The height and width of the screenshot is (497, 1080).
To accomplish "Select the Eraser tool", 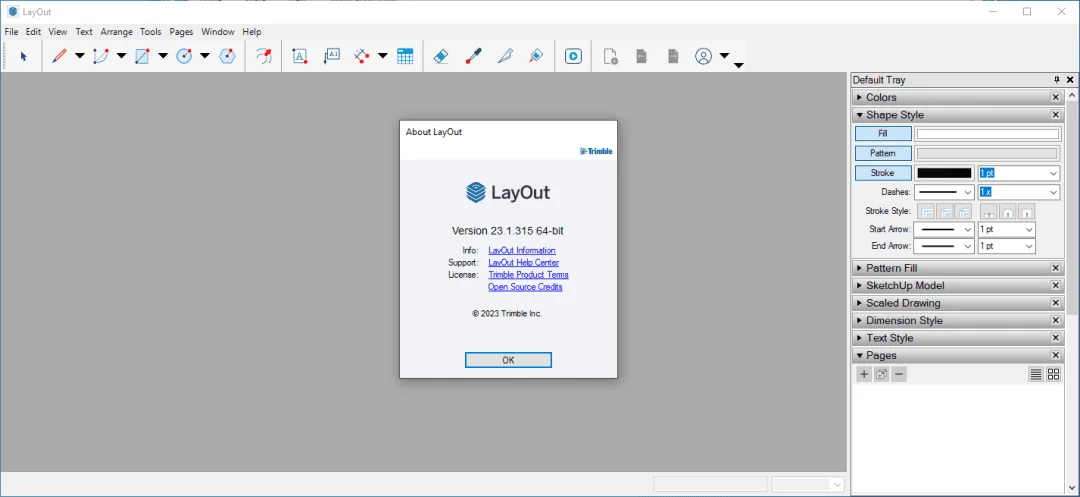I will [442, 56].
